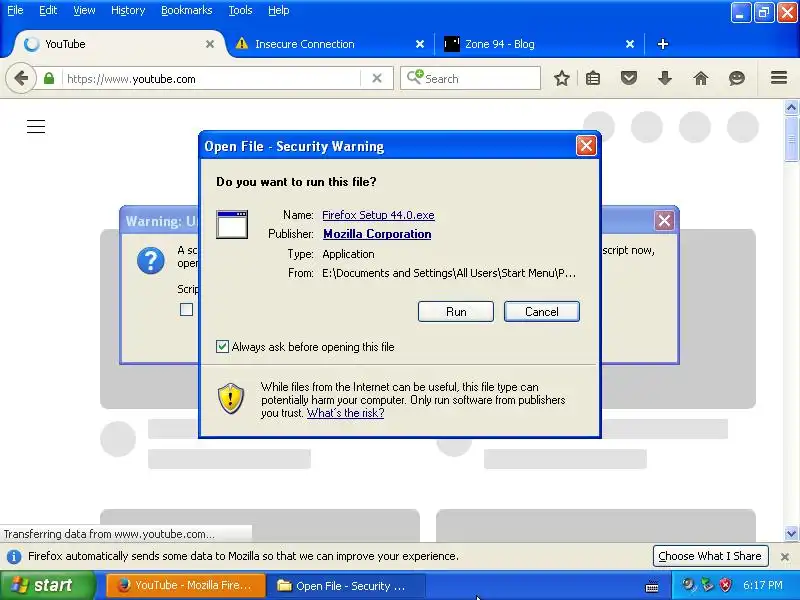
Task: Click the second tray network icon
Action: [x=707, y=585]
